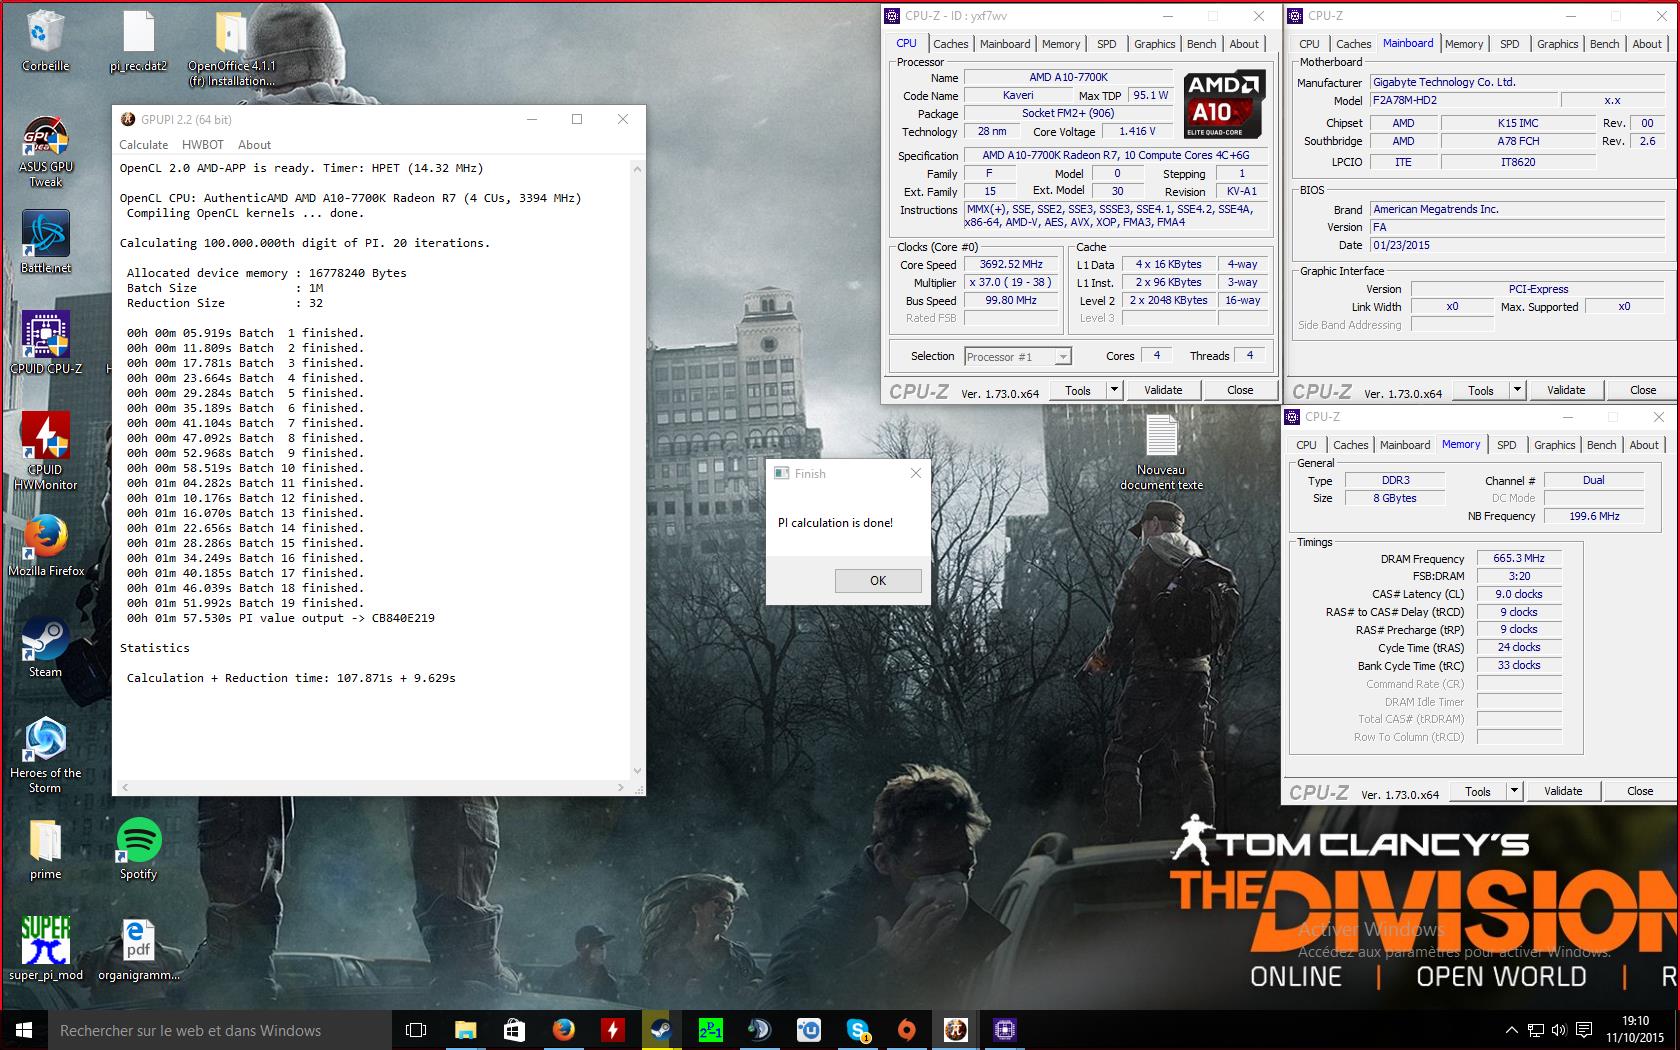Image resolution: width=1680 pixels, height=1050 pixels.
Task: Launch Heroes of the Storm shortcut
Action: click(x=45, y=755)
